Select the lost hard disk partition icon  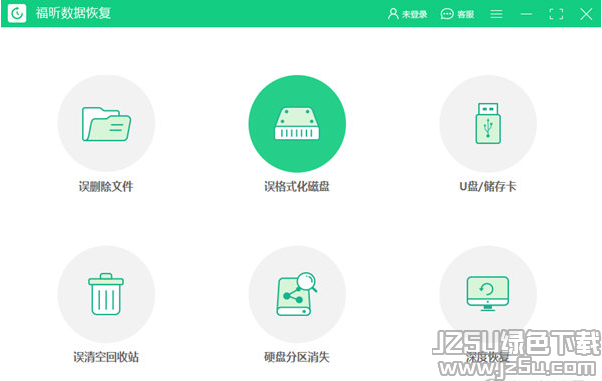(297, 294)
